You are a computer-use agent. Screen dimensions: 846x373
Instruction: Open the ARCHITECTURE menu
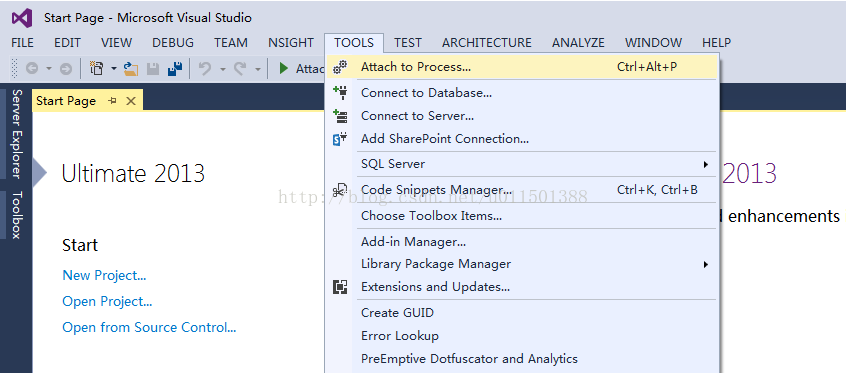coord(487,43)
